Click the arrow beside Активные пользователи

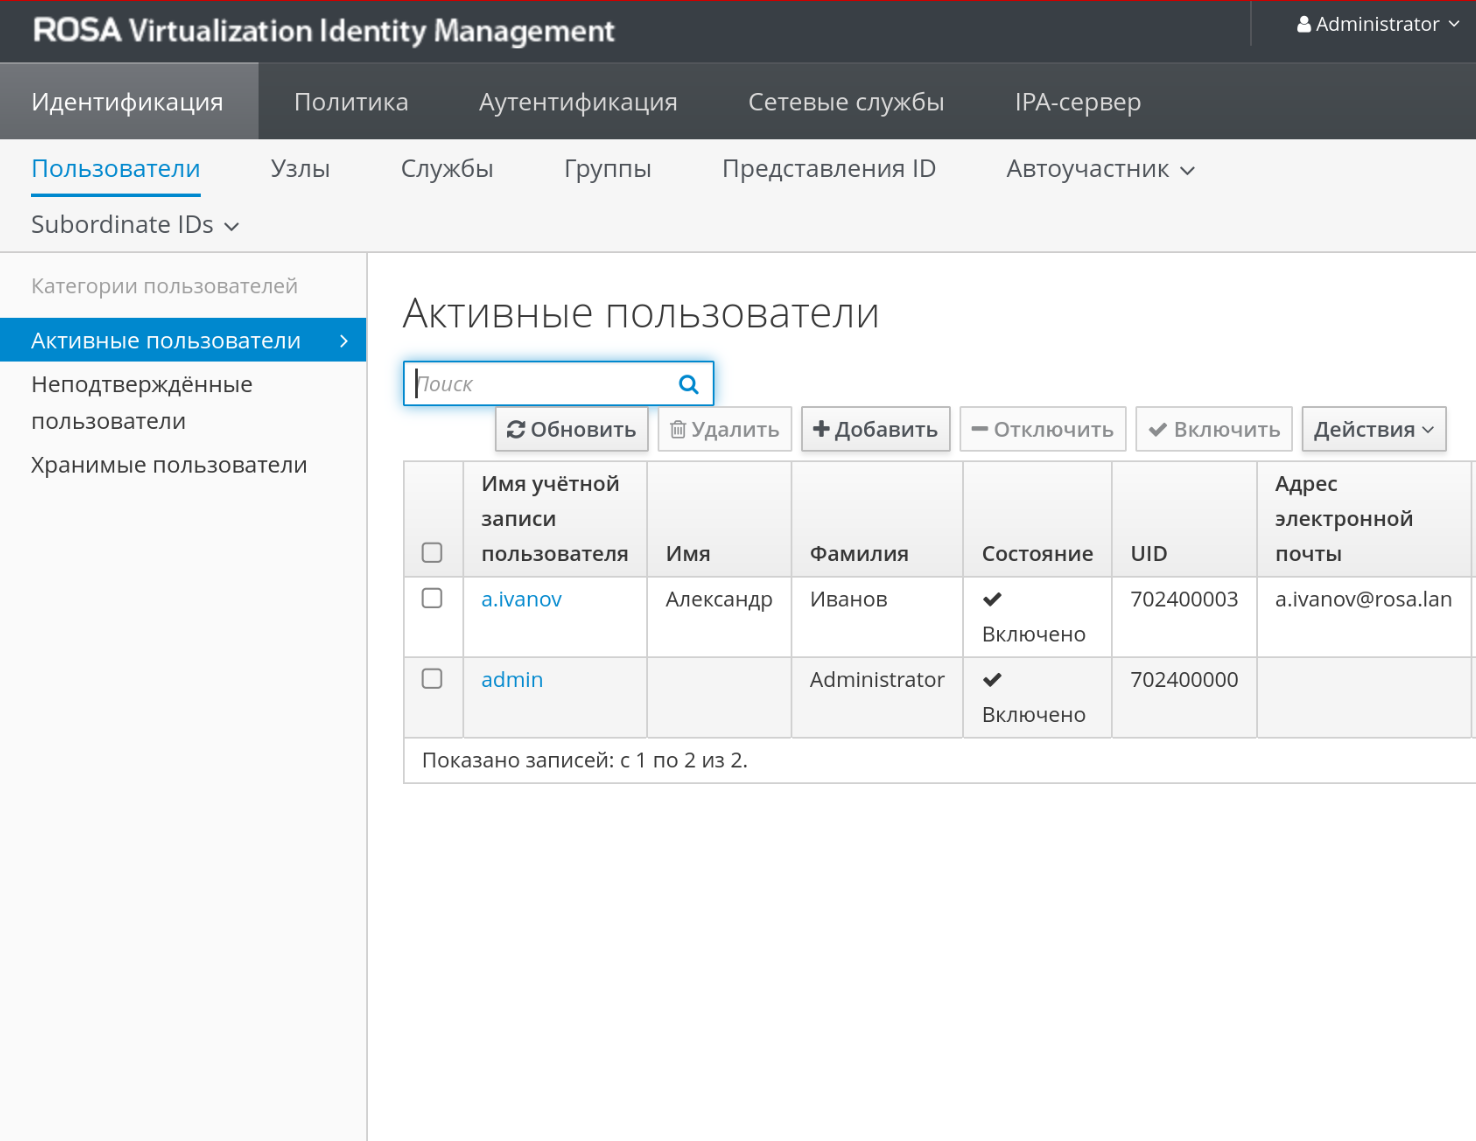click(x=344, y=341)
